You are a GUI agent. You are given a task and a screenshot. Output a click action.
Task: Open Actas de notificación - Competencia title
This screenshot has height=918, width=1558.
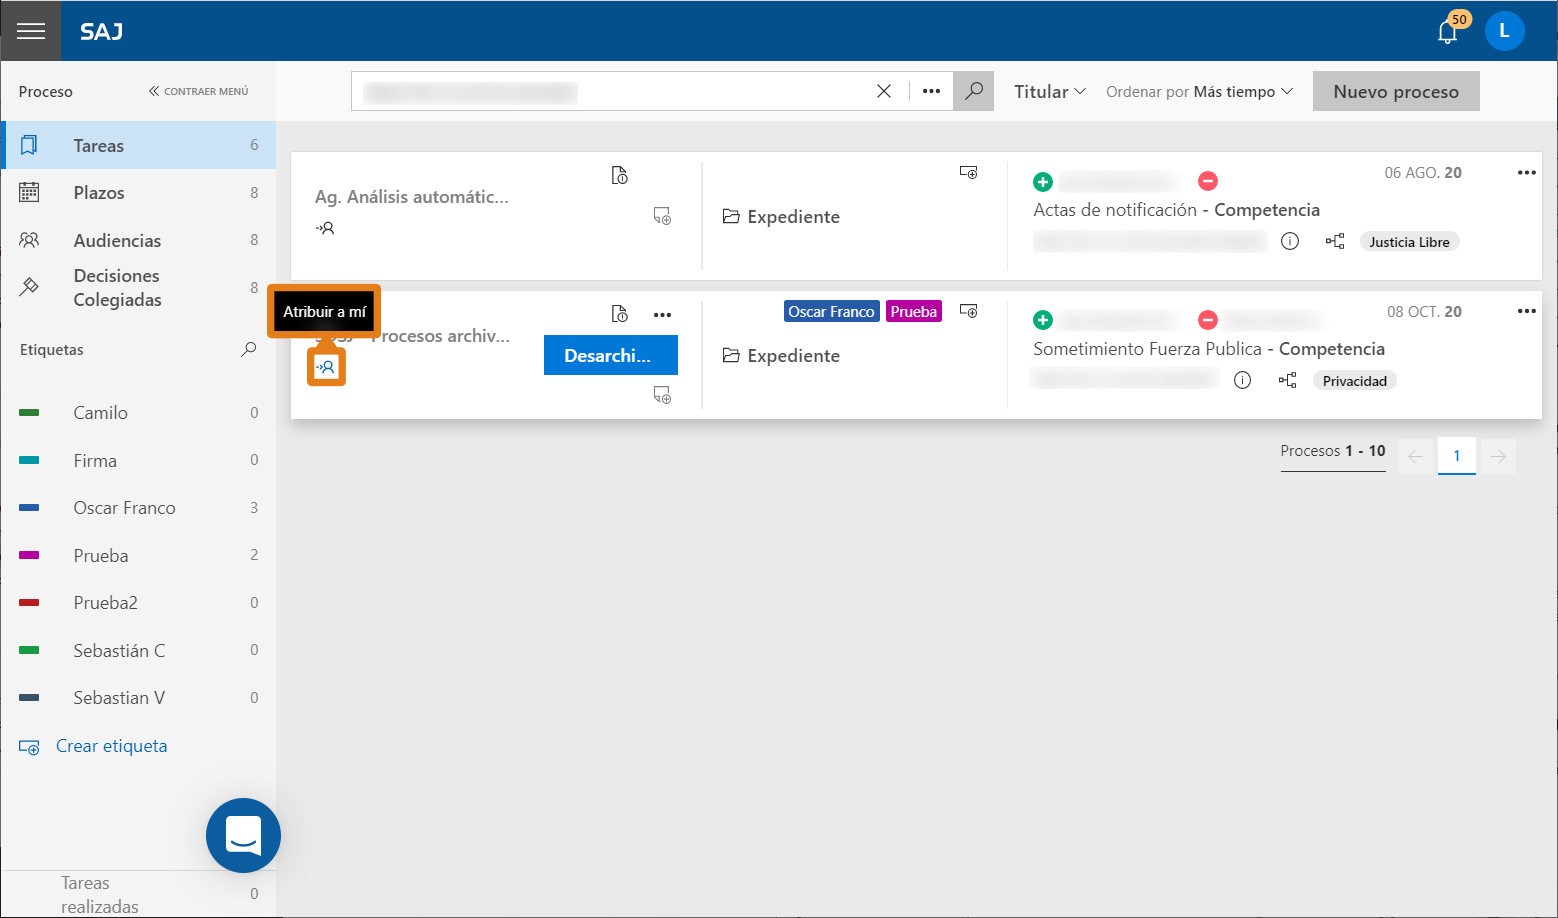click(1176, 209)
